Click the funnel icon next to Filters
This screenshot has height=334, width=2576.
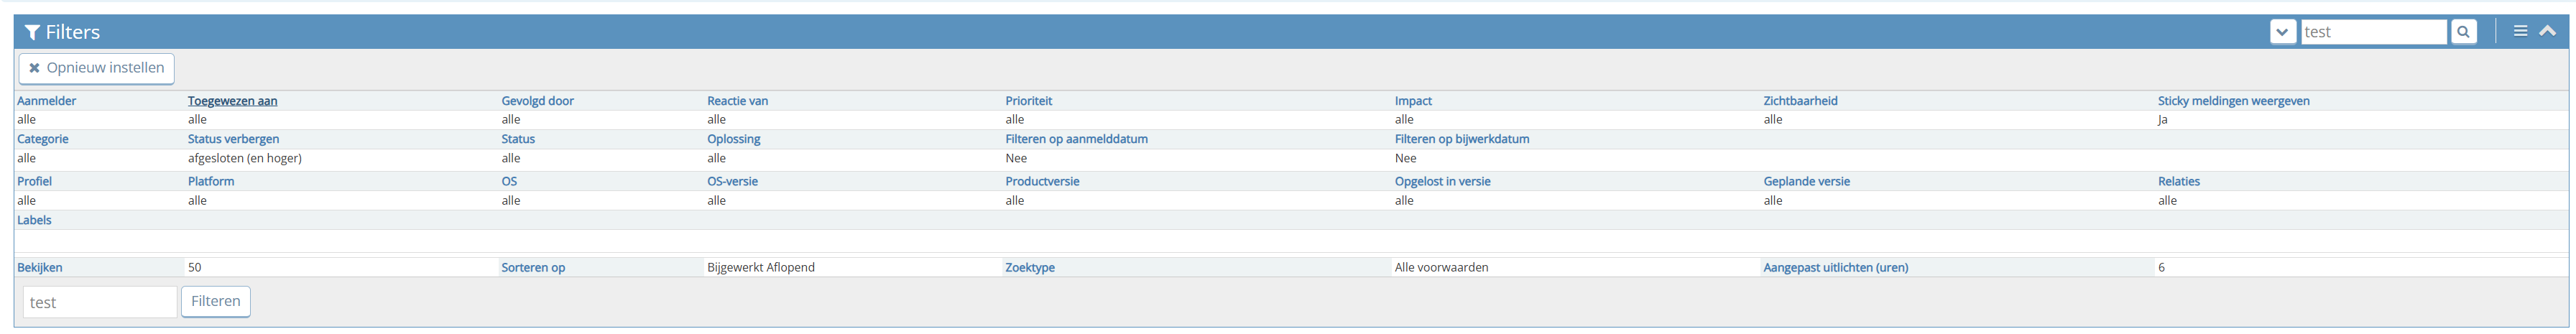tap(32, 33)
